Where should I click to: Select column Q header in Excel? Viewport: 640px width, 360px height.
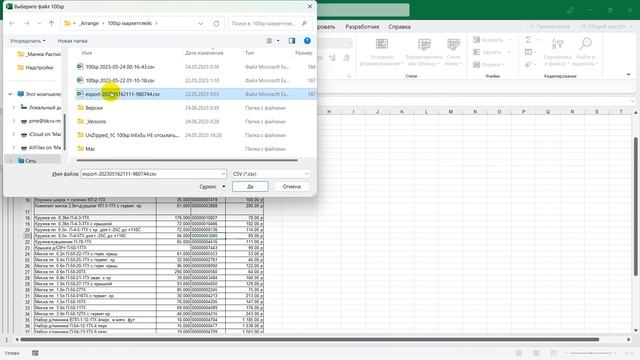(548, 111)
